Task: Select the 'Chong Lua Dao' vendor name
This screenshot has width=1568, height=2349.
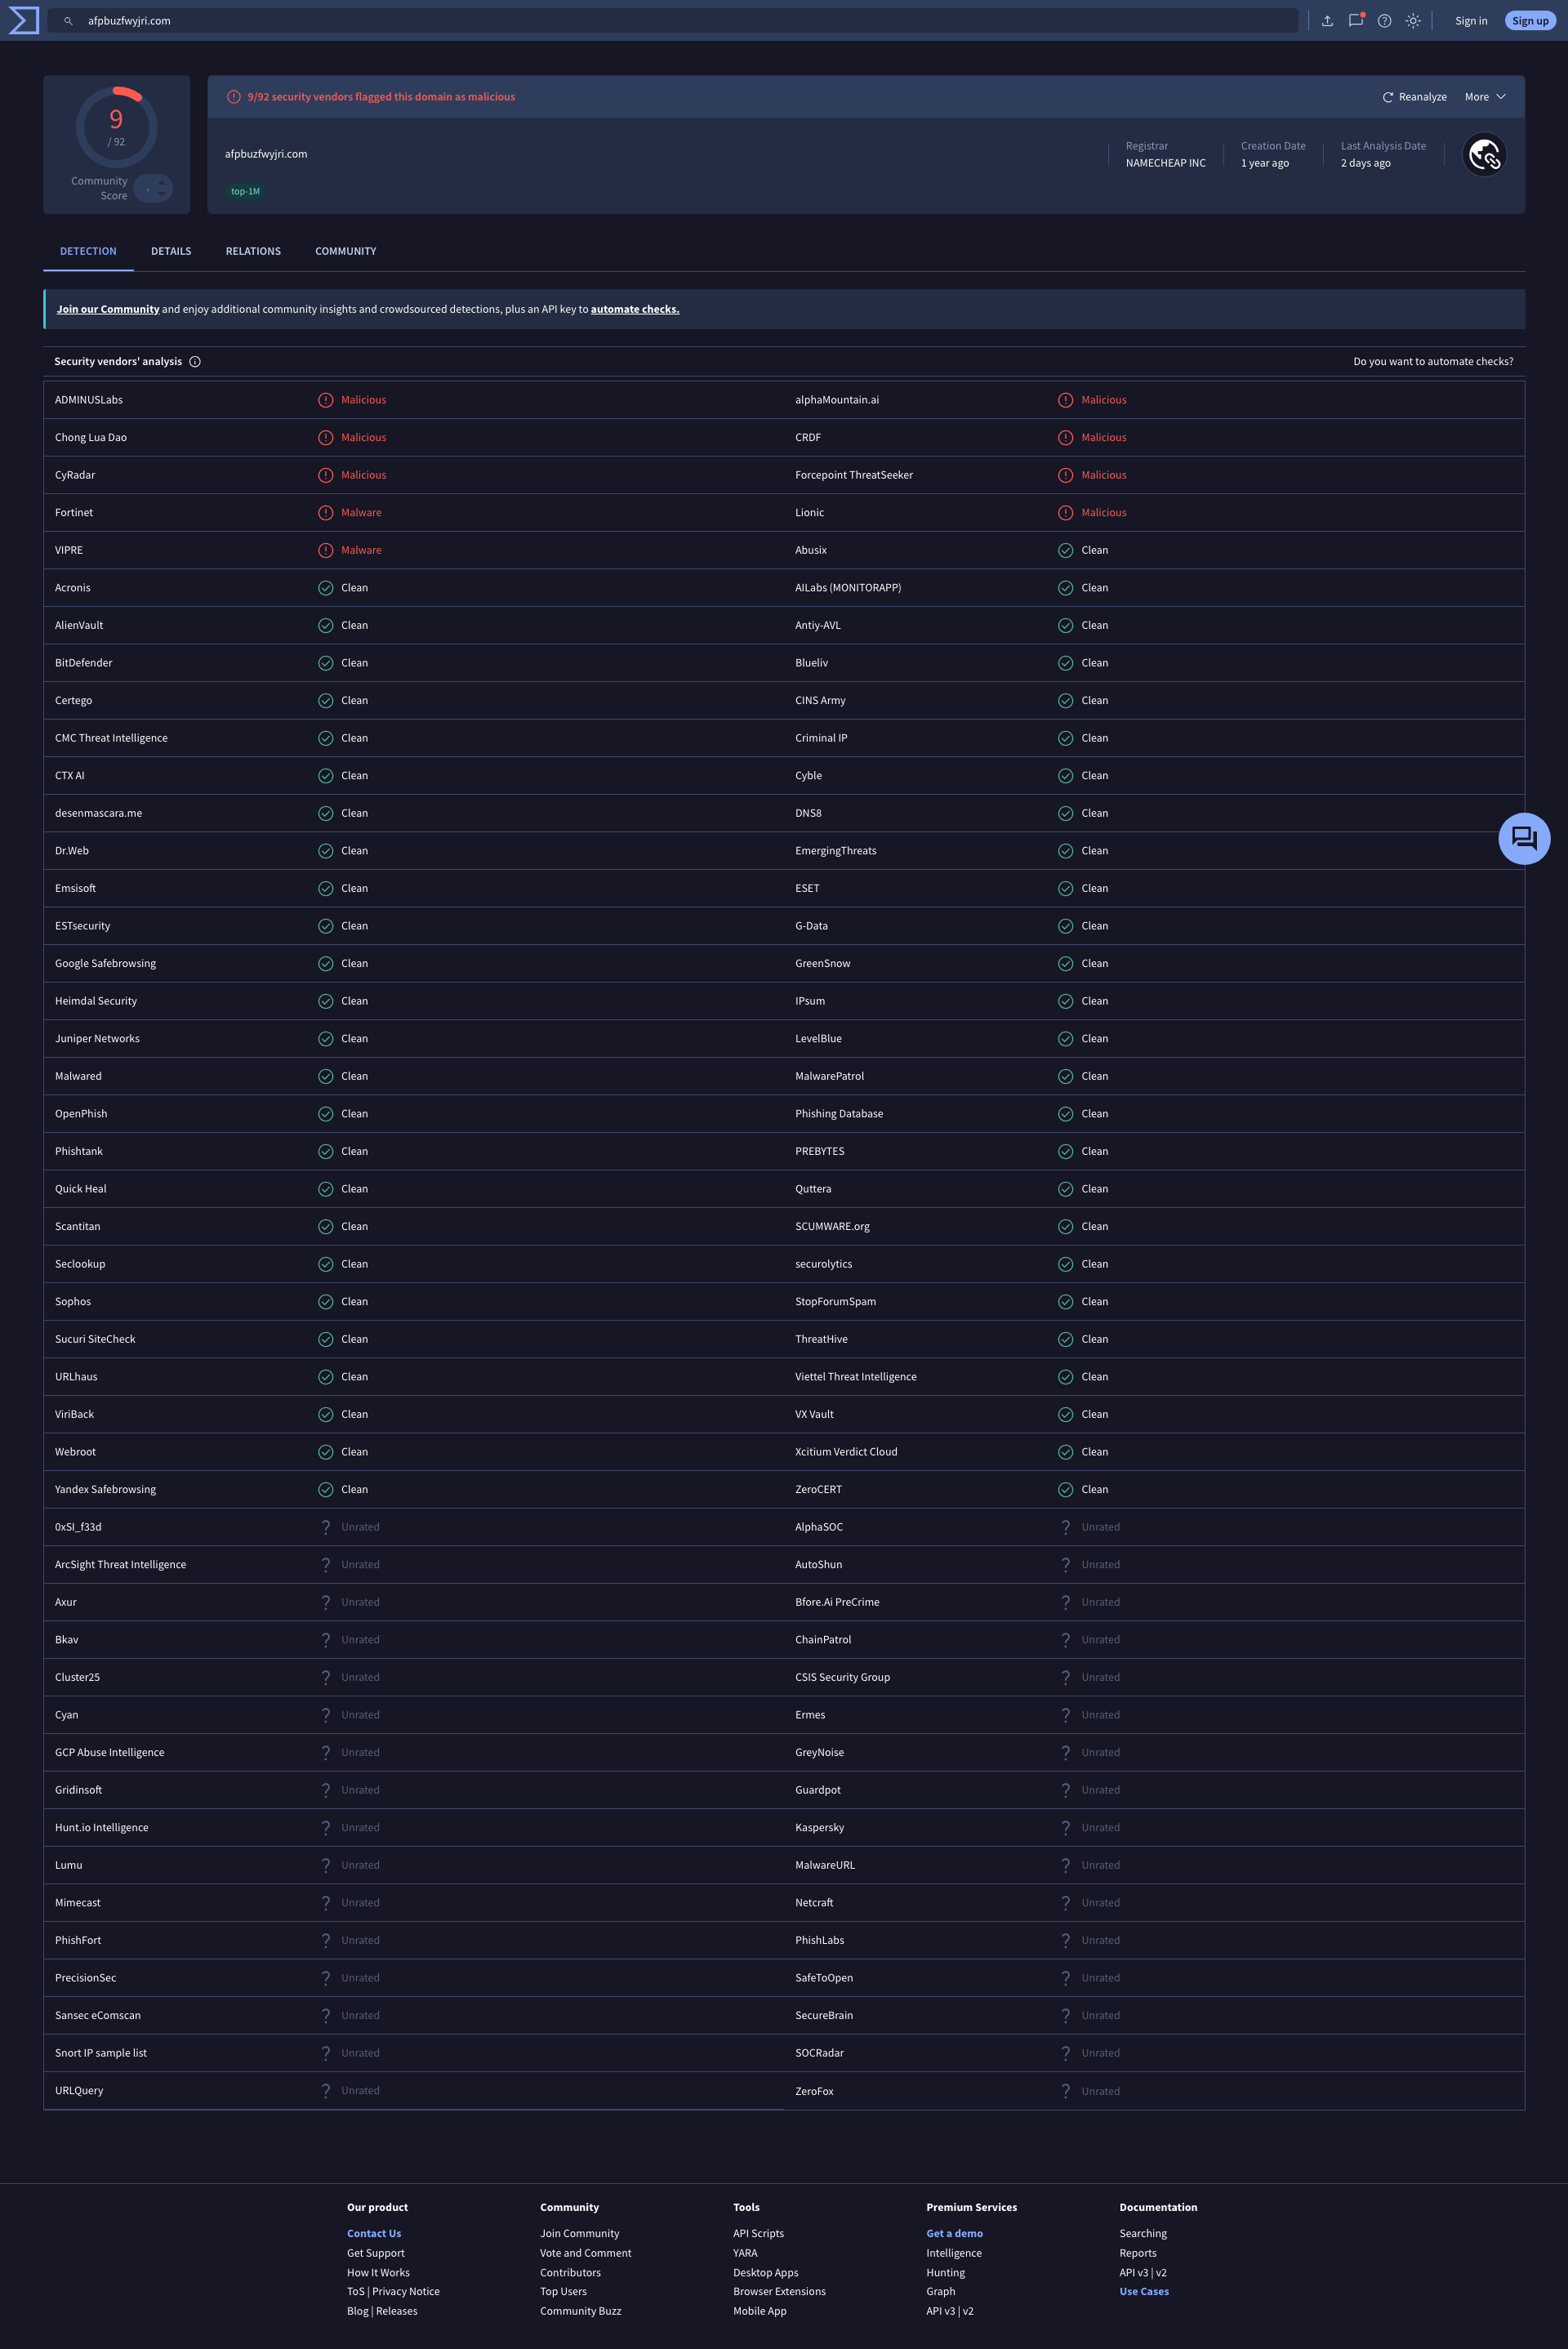Action: point(91,438)
